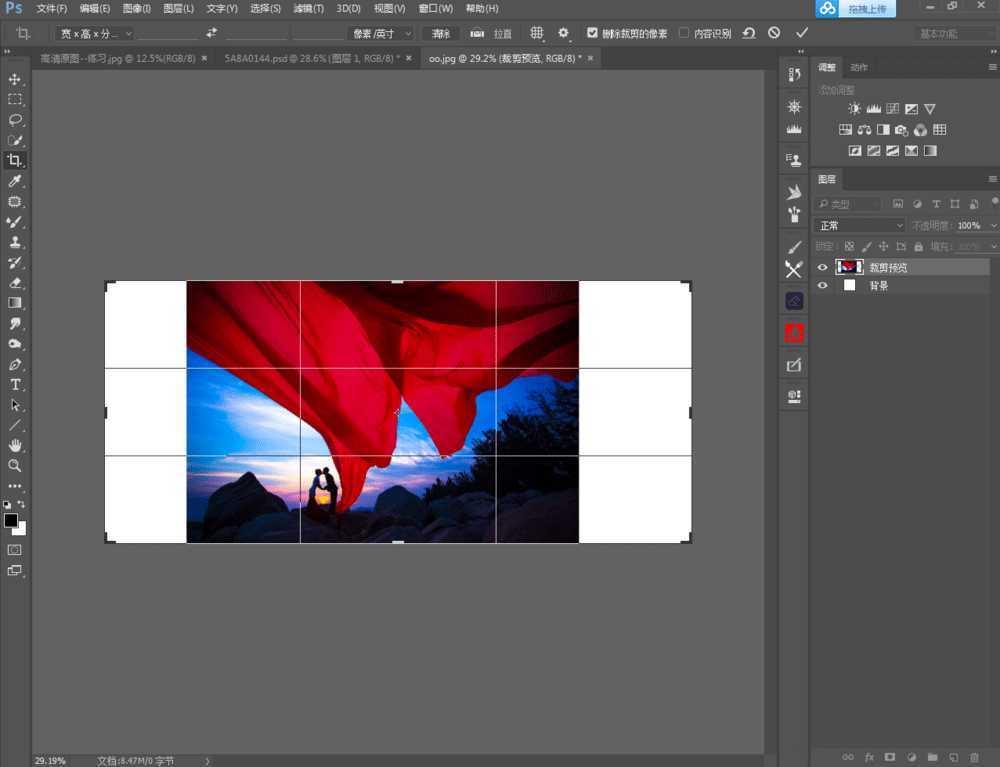Commit the crop with the checkmark button

click(801, 32)
